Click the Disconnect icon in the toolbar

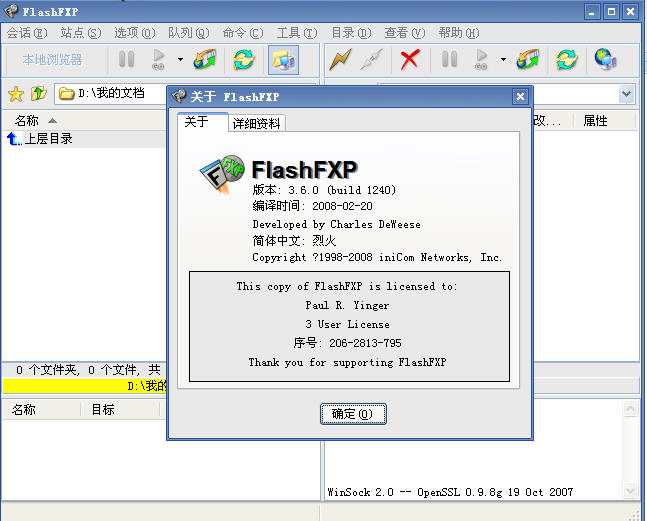[x=373, y=59]
